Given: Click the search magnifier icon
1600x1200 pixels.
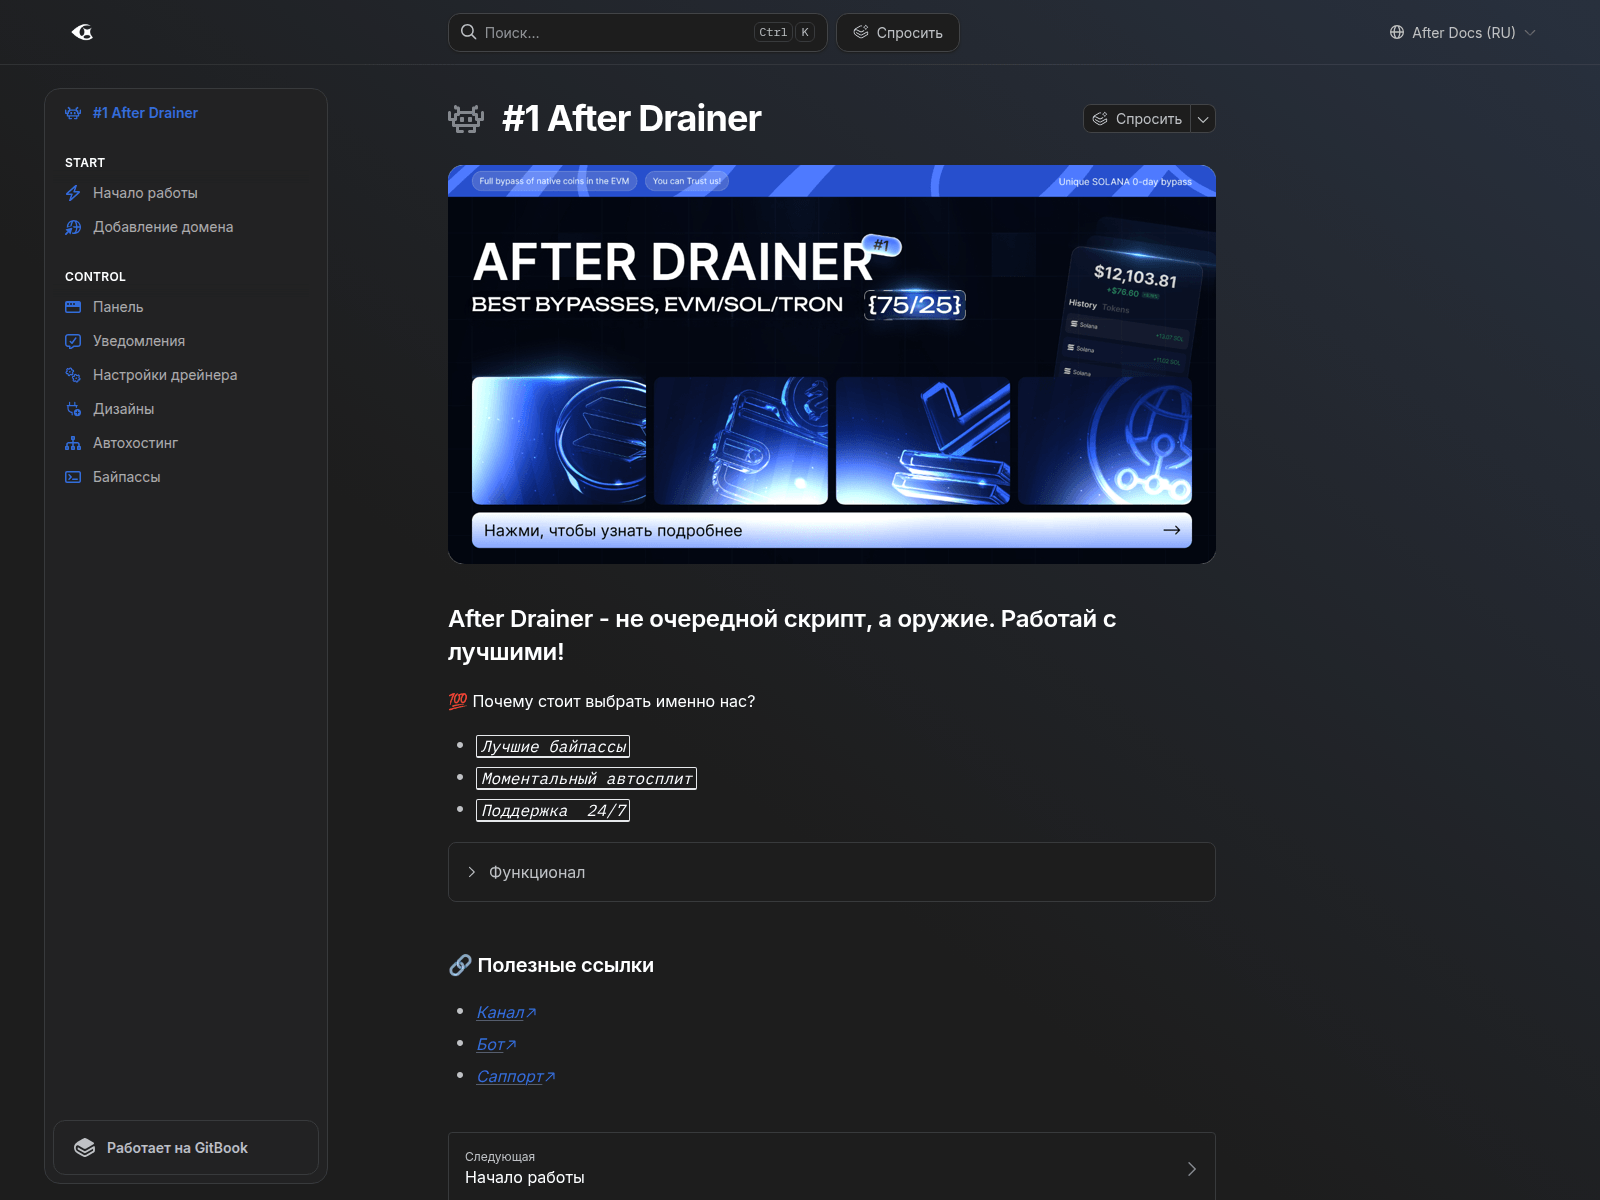Looking at the screenshot, I should point(468,32).
